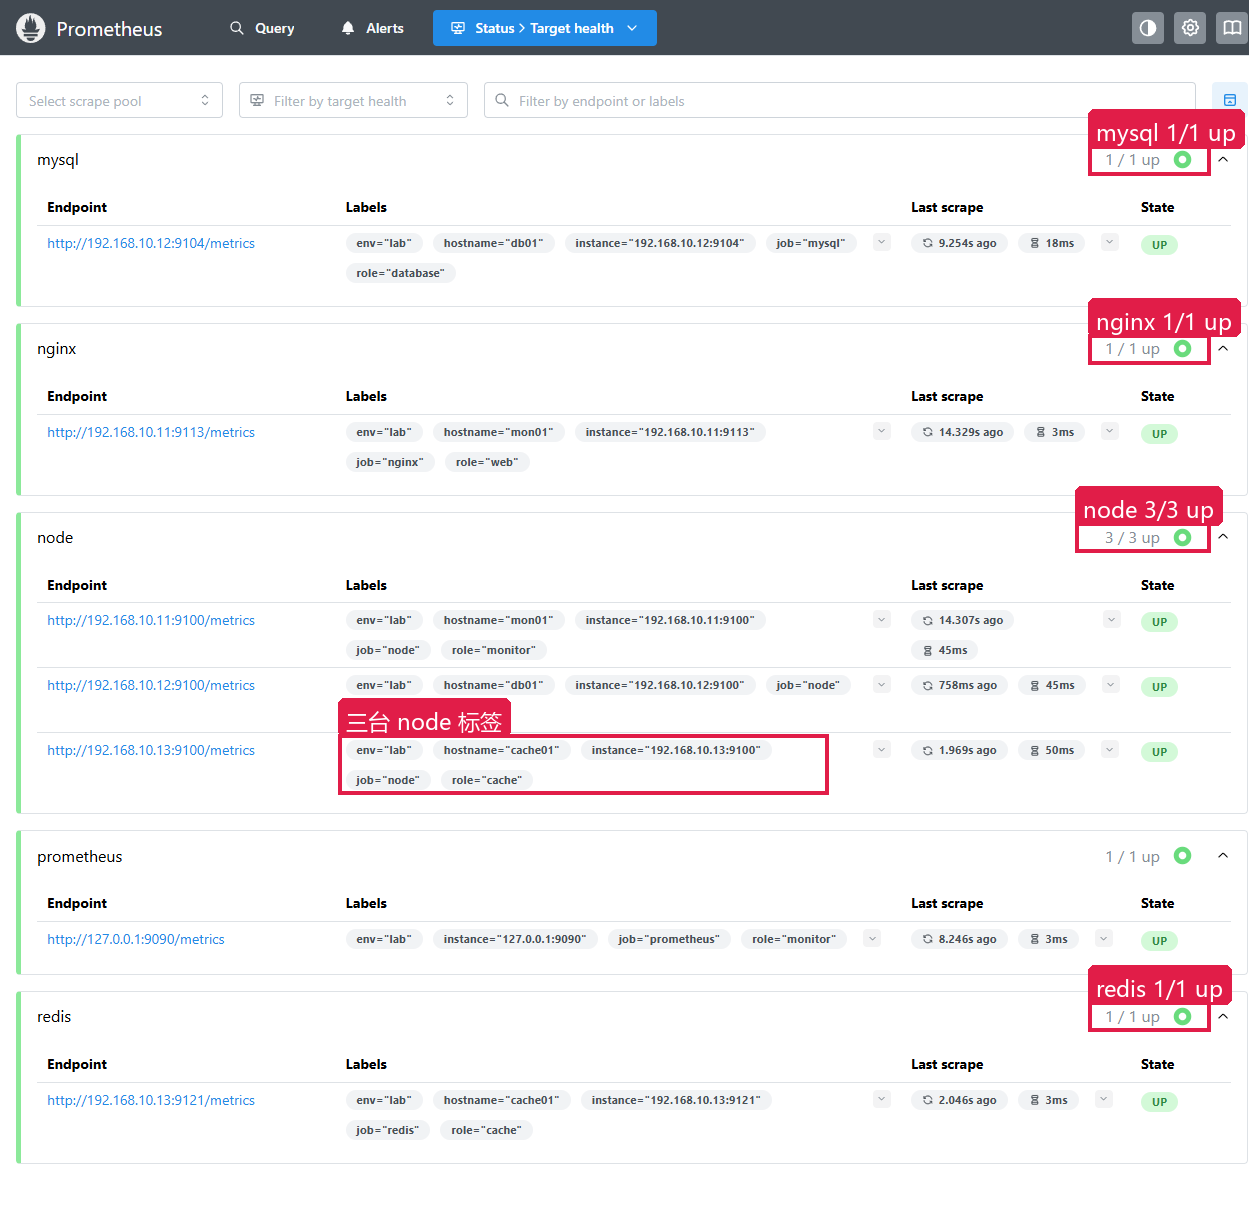Open the settings gear icon
Screen dimensions: 1249x1208
pos(1190,28)
